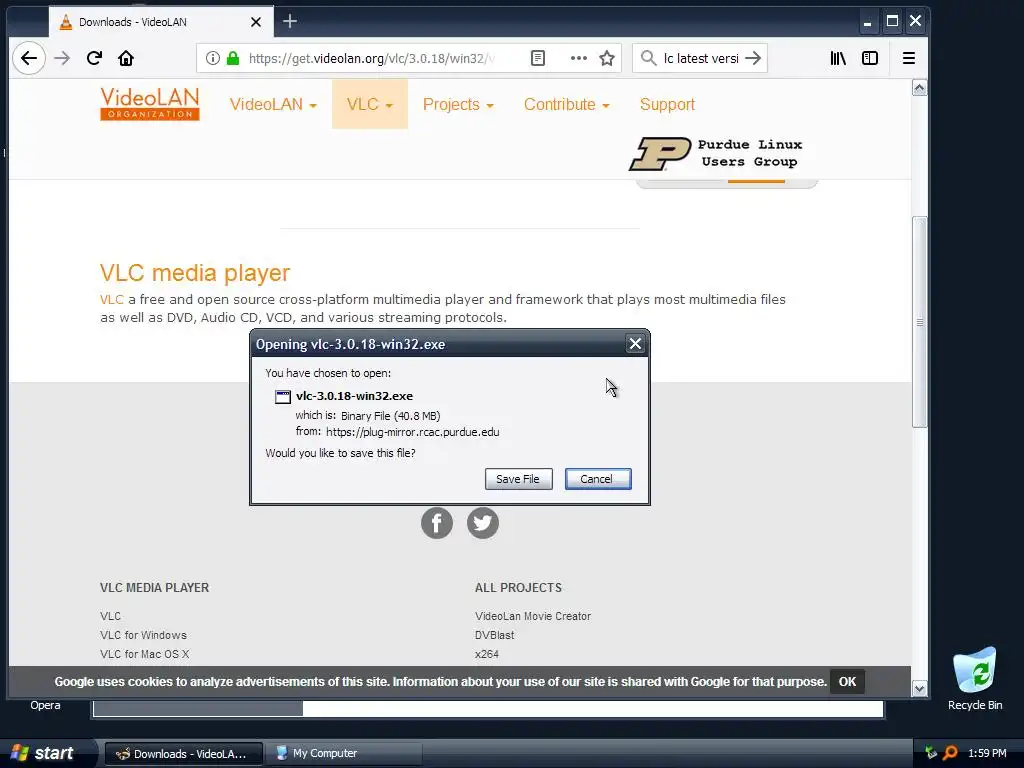Click the file name vlc-3.0.18-win32.exe

(354, 396)
